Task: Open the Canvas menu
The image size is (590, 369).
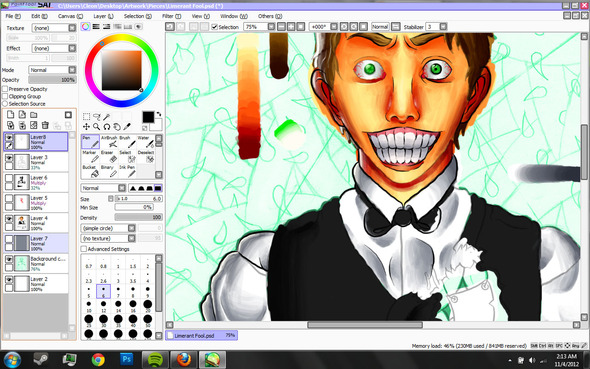Action: (x=70, y=16)
